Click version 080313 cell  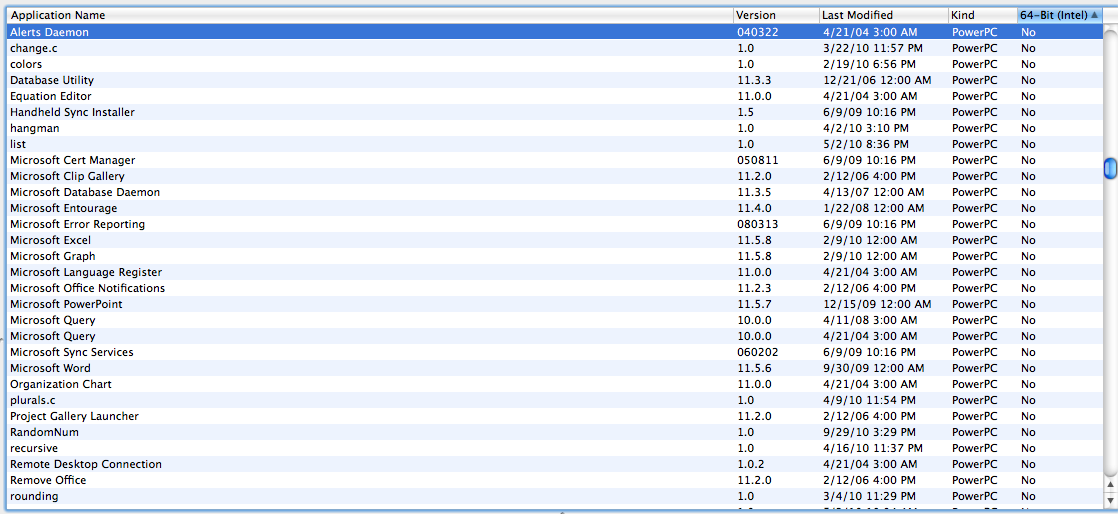[757, 224]
